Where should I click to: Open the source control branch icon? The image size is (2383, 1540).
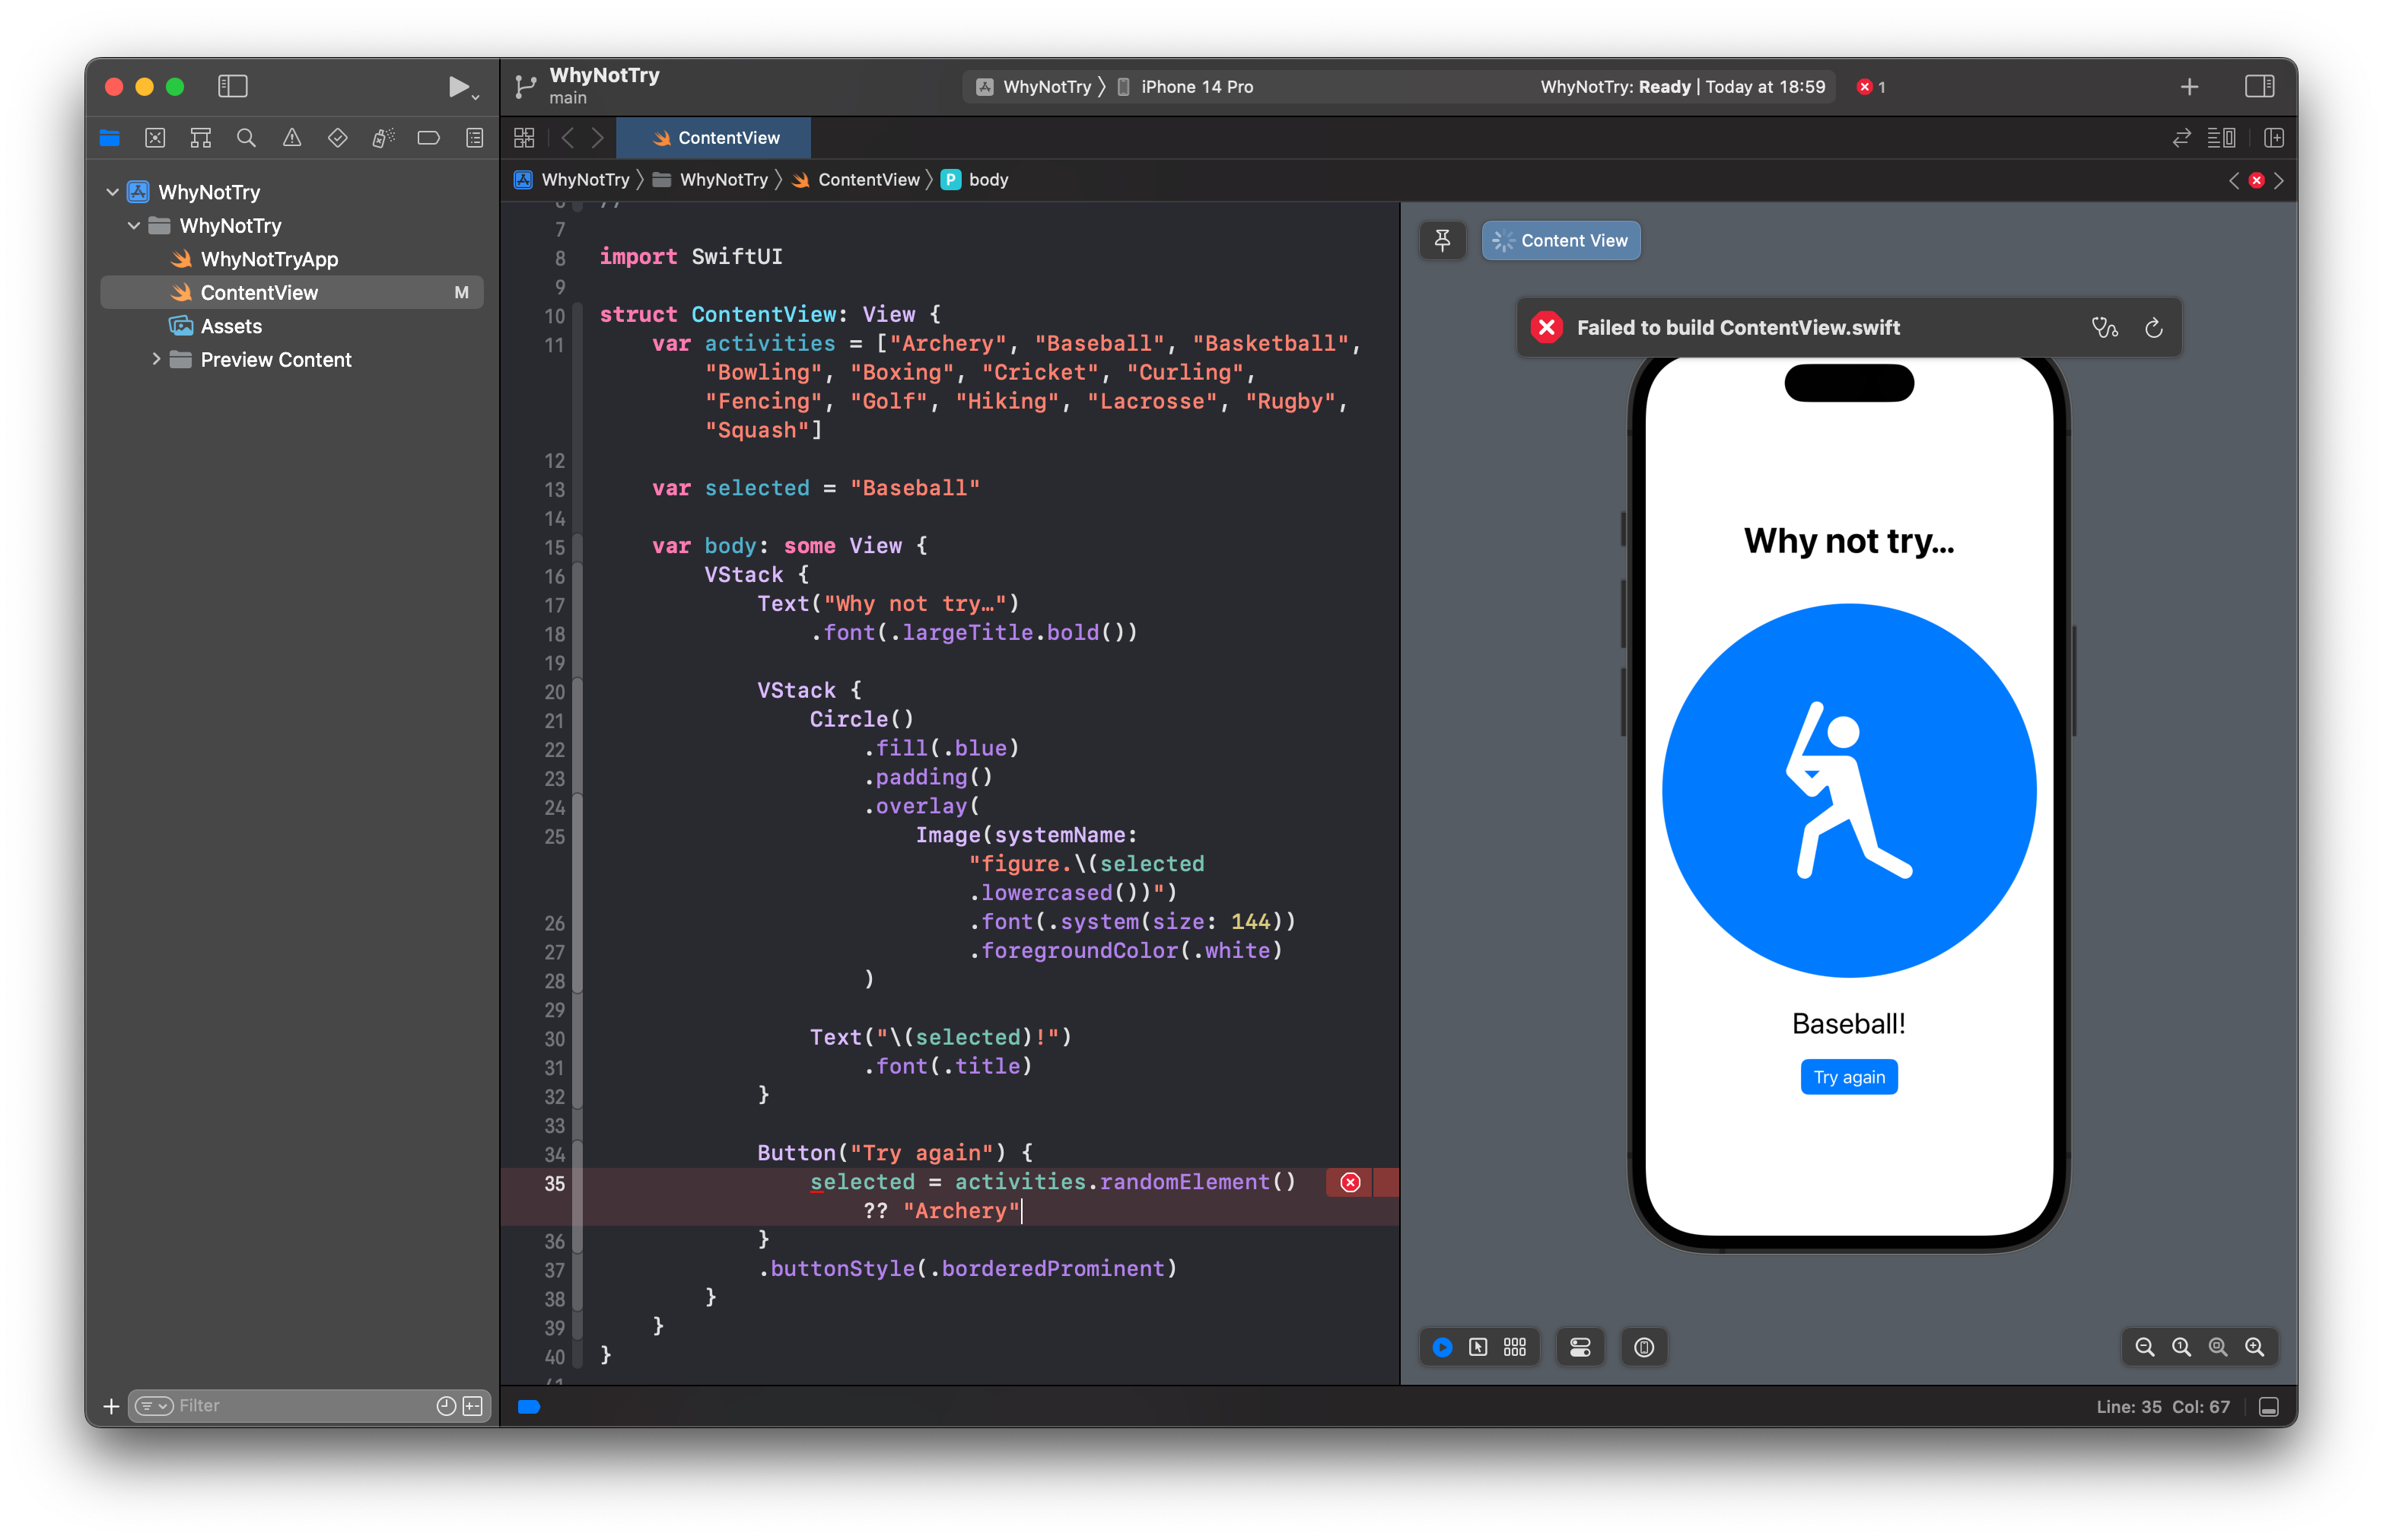tap(525, 87)
